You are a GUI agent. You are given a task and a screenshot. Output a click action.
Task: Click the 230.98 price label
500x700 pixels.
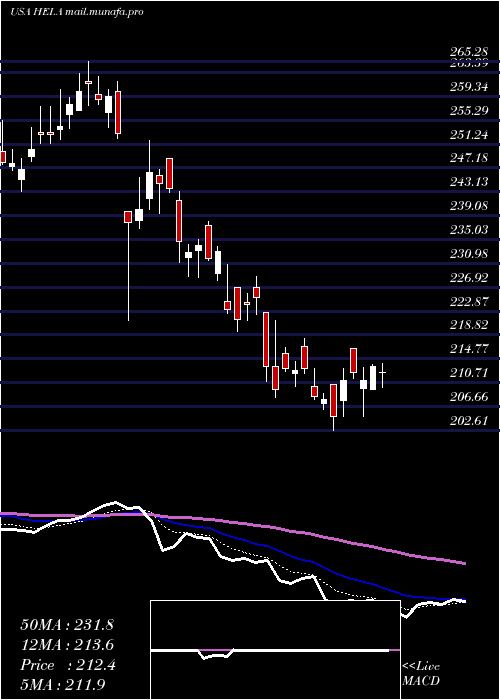point(469,254)
